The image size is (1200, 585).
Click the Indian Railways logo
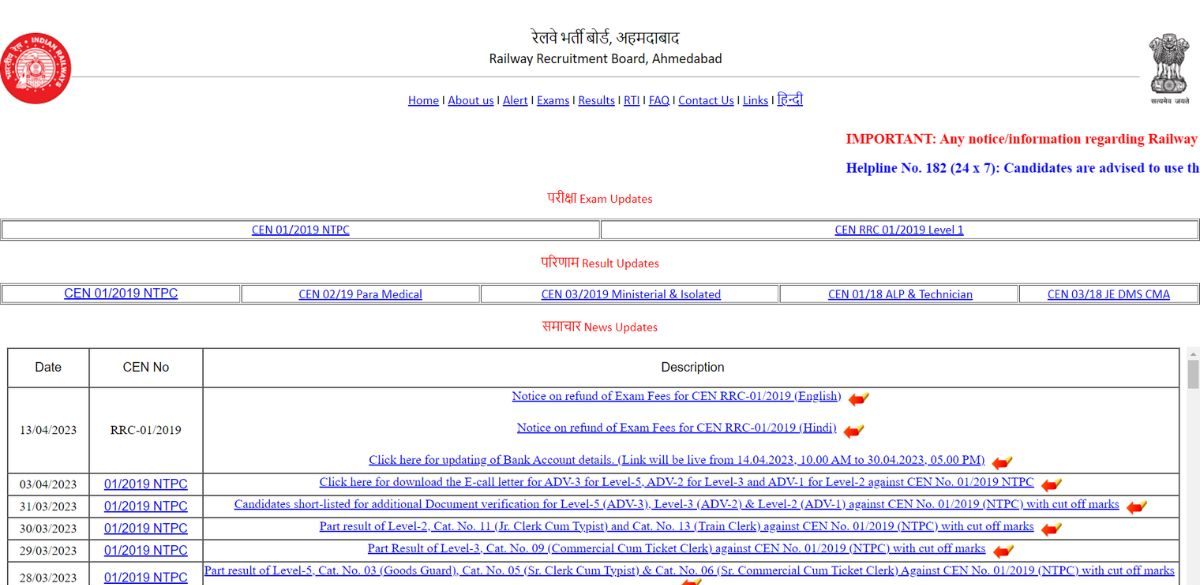(36, 68)
